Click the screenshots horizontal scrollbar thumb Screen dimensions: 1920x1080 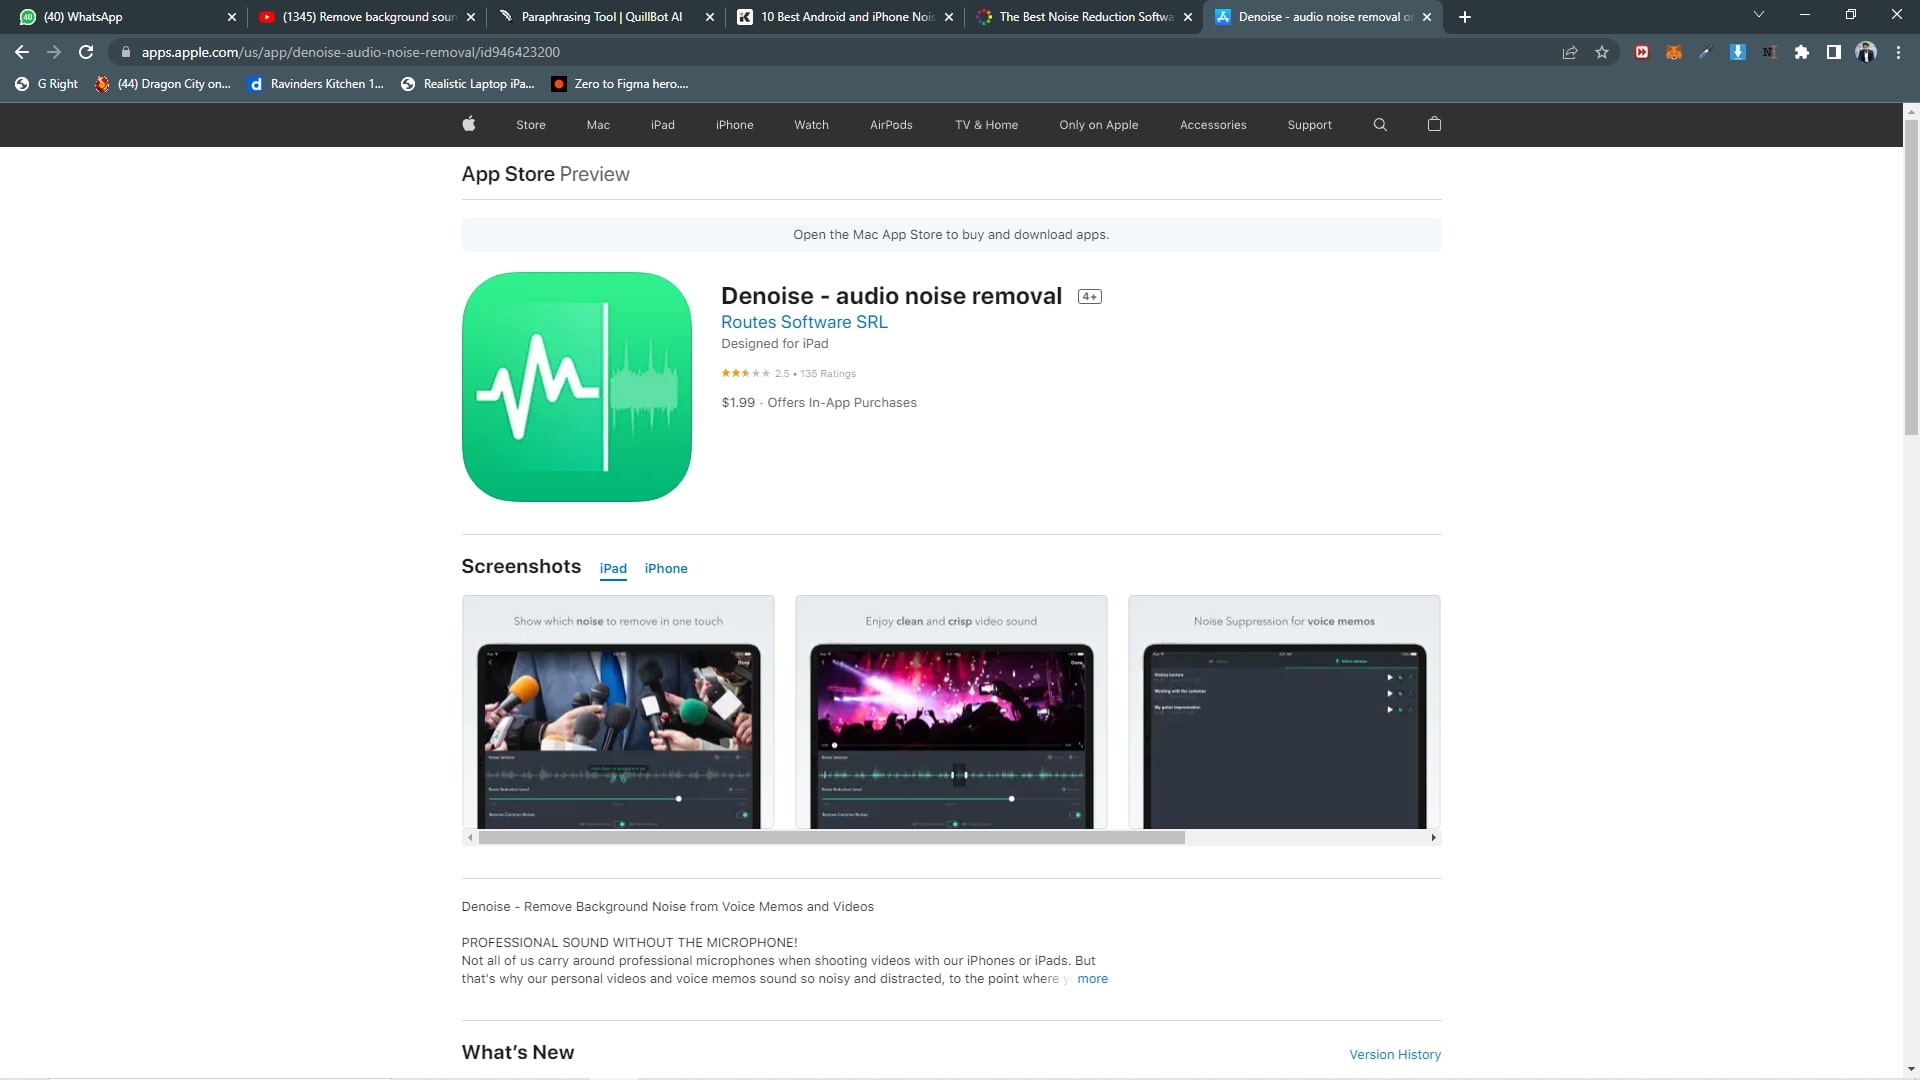coord(831,838)
